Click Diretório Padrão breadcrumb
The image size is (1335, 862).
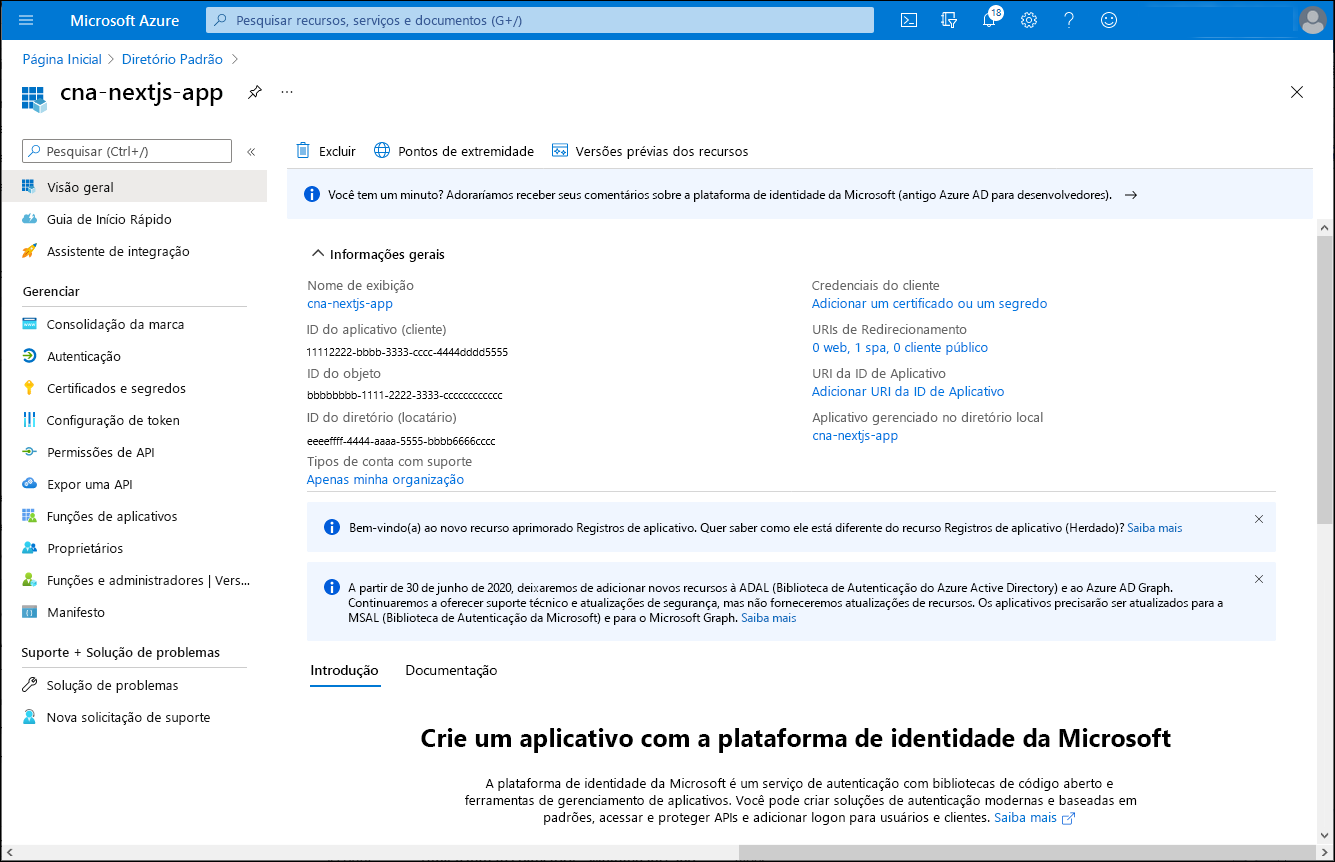pos(172,59)
